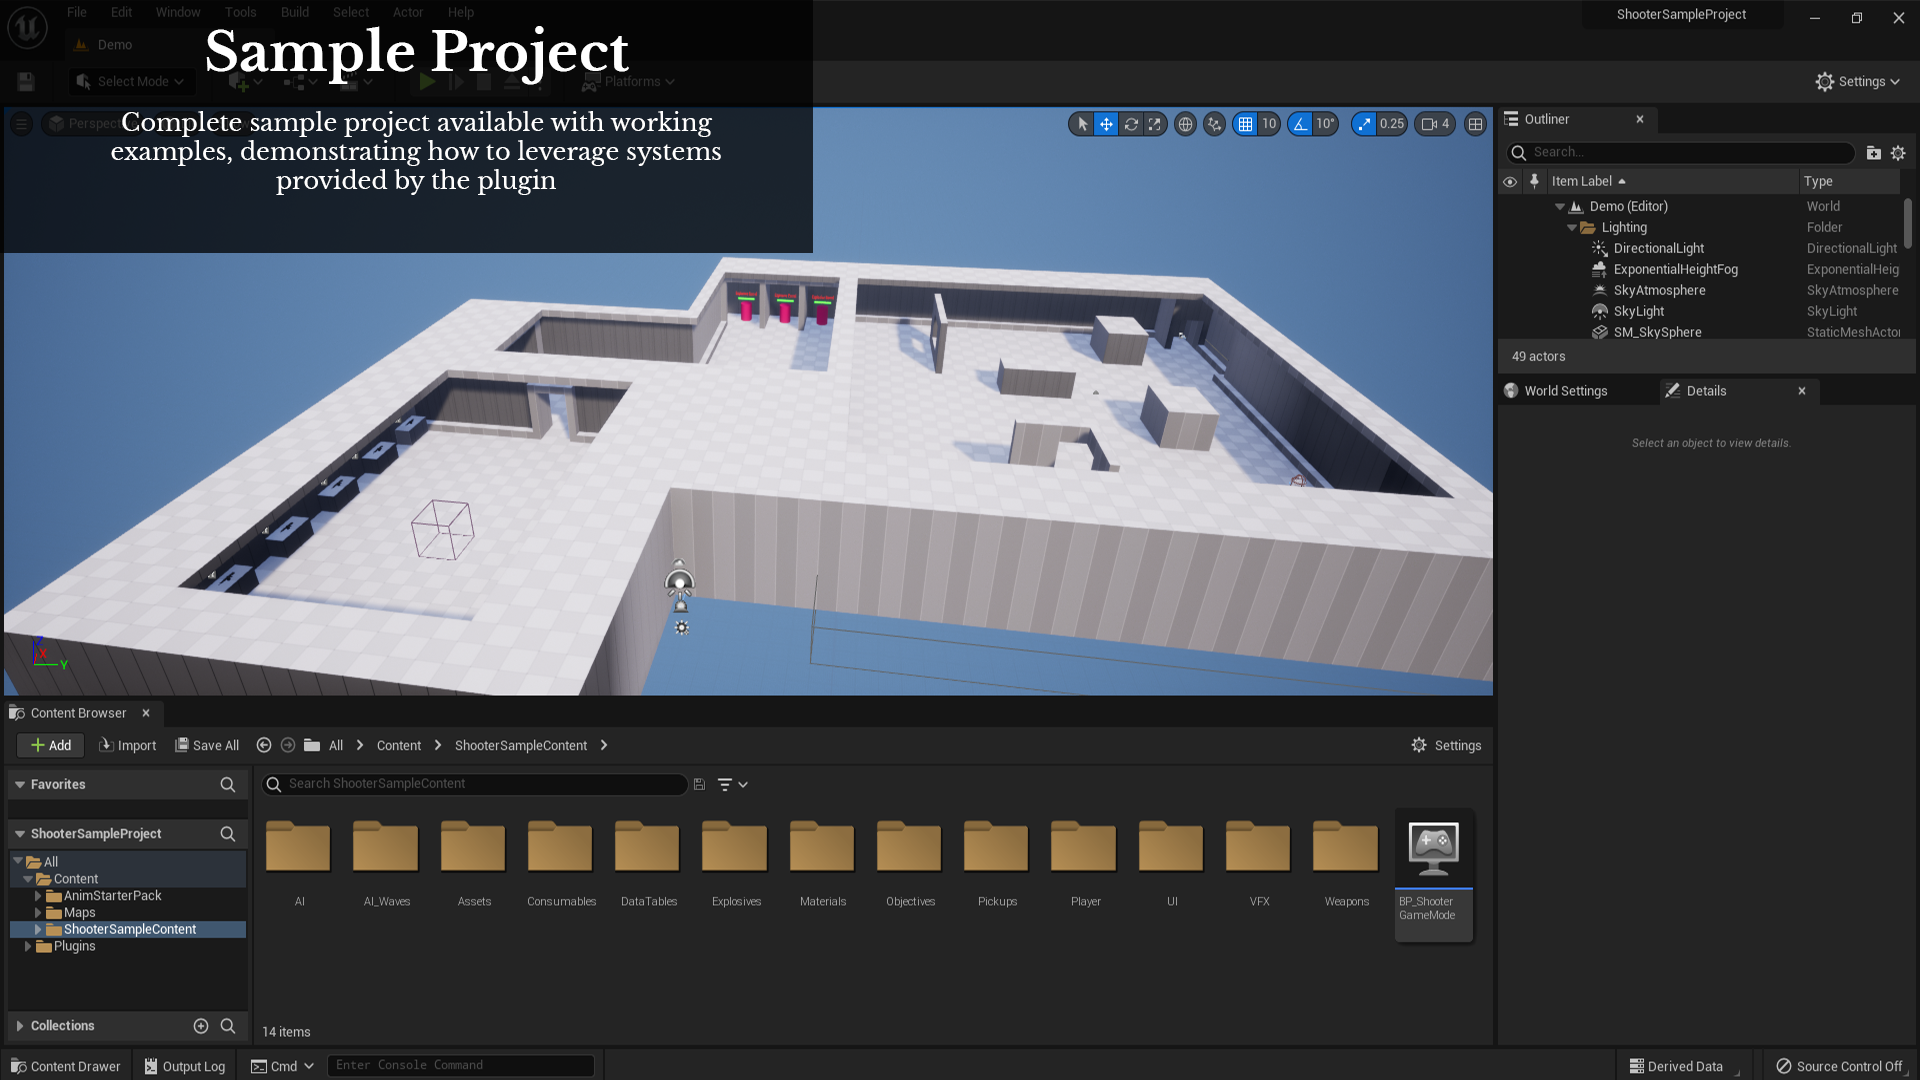This screenshot has width=1920, height=1080.
Task: Navigate forward with the history forward arrow
Action: point(288,745)
